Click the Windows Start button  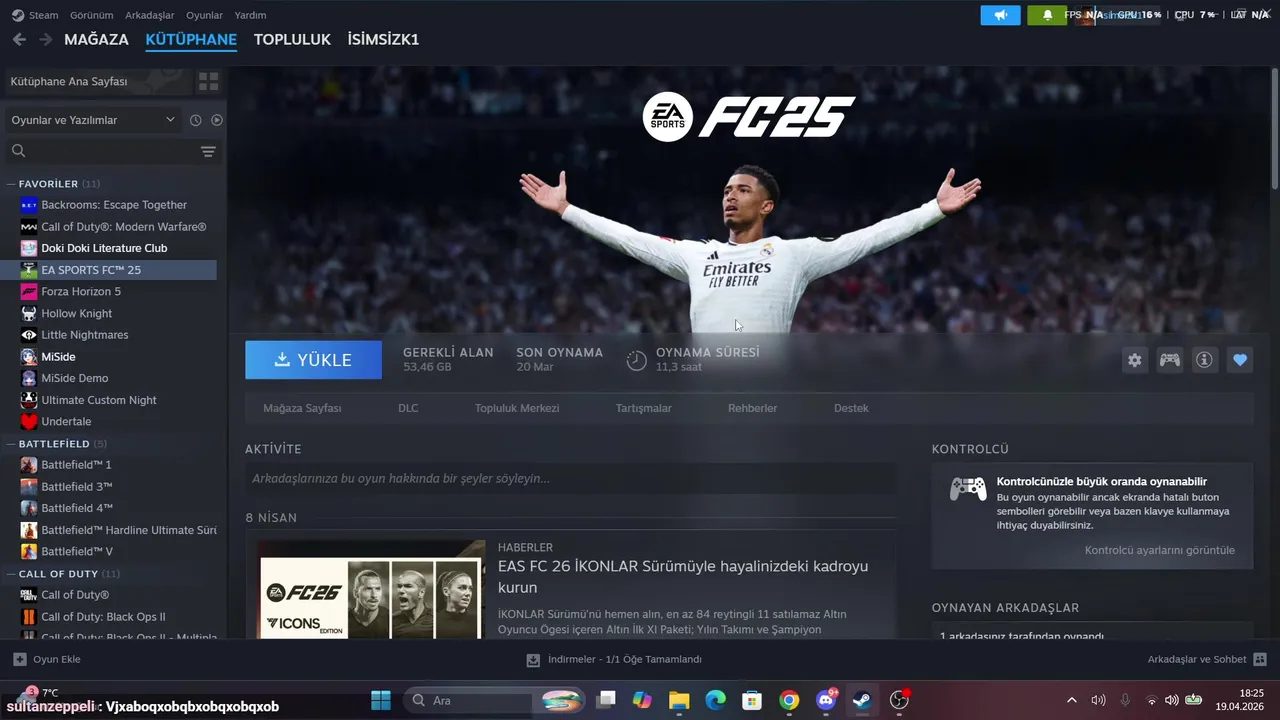381,700
